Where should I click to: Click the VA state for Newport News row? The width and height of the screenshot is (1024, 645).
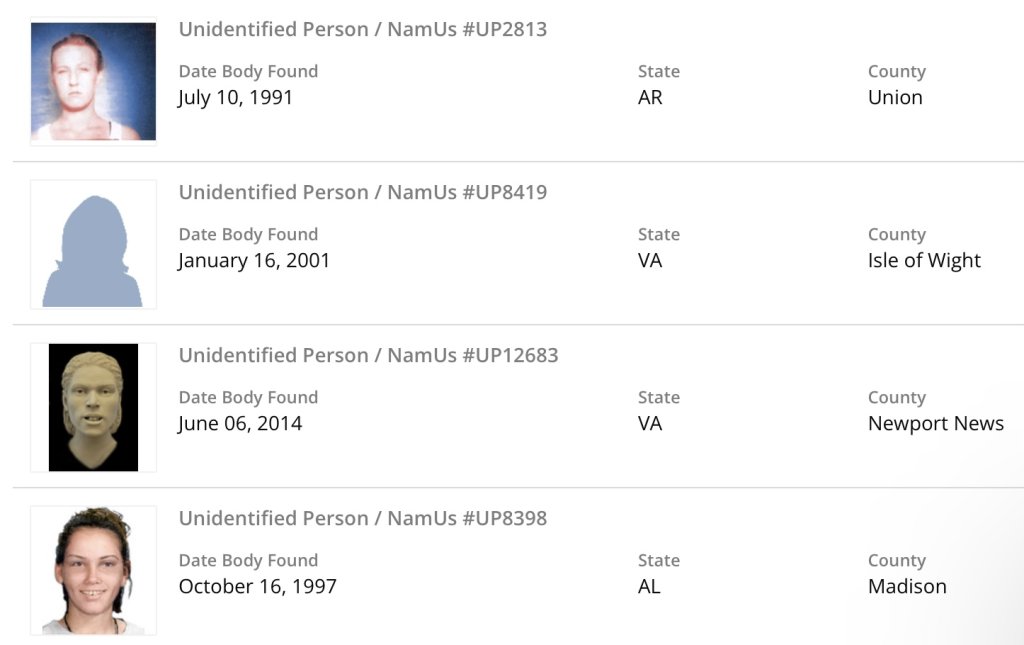tap(650, 423)
